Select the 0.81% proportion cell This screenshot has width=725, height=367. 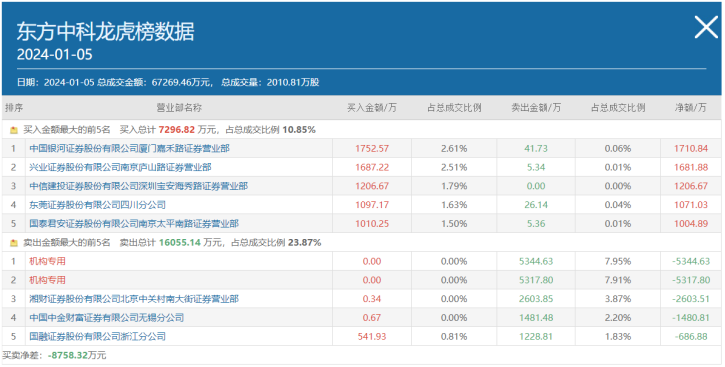(454, 336)
